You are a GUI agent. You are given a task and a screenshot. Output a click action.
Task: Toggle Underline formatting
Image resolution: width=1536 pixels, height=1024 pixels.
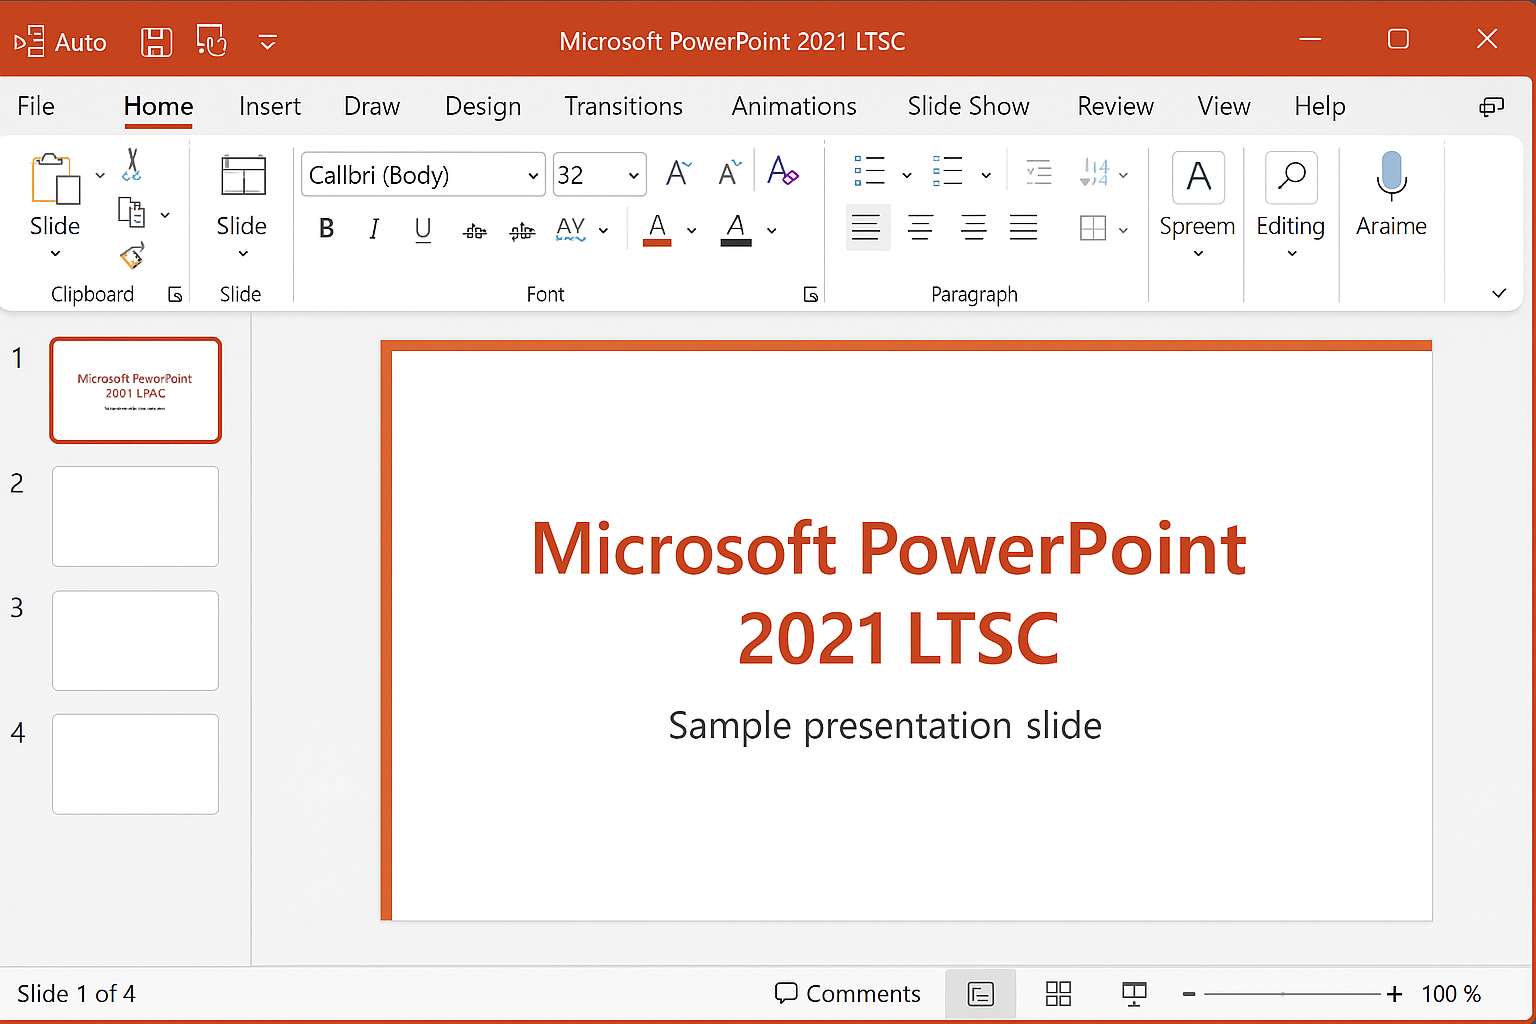(423, 229)
